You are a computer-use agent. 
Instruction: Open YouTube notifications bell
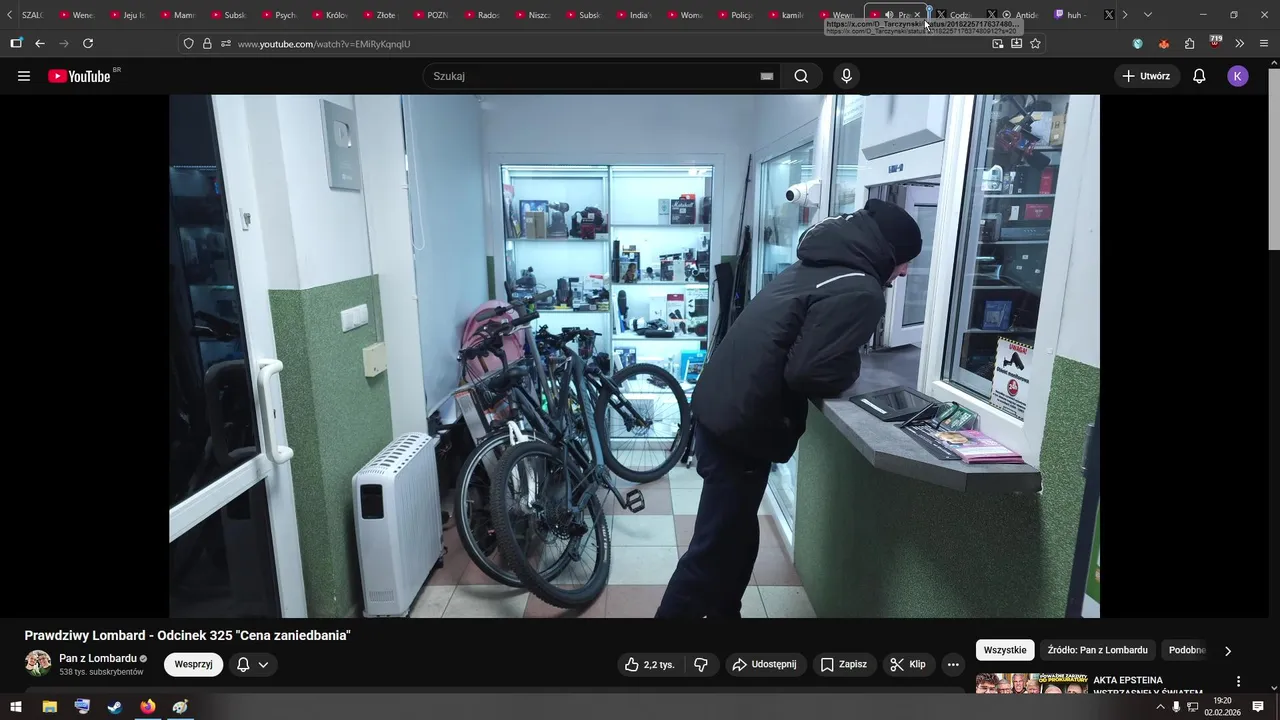pos(1199,76)
